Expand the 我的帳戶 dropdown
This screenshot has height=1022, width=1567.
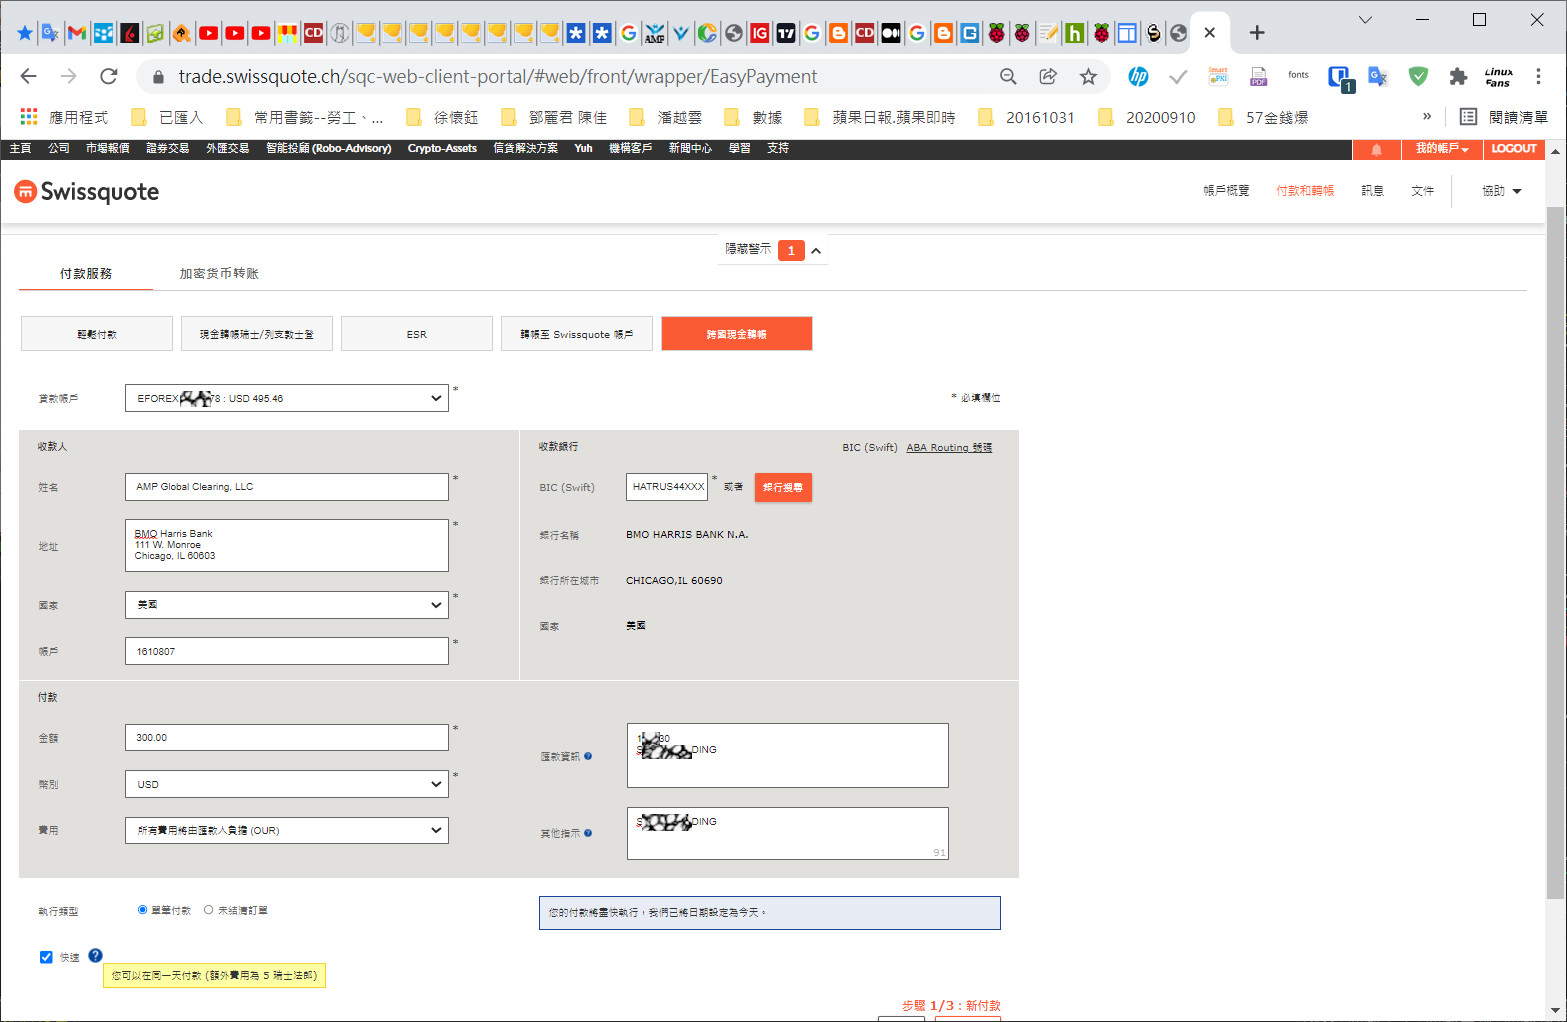(x=1441, y=149)
